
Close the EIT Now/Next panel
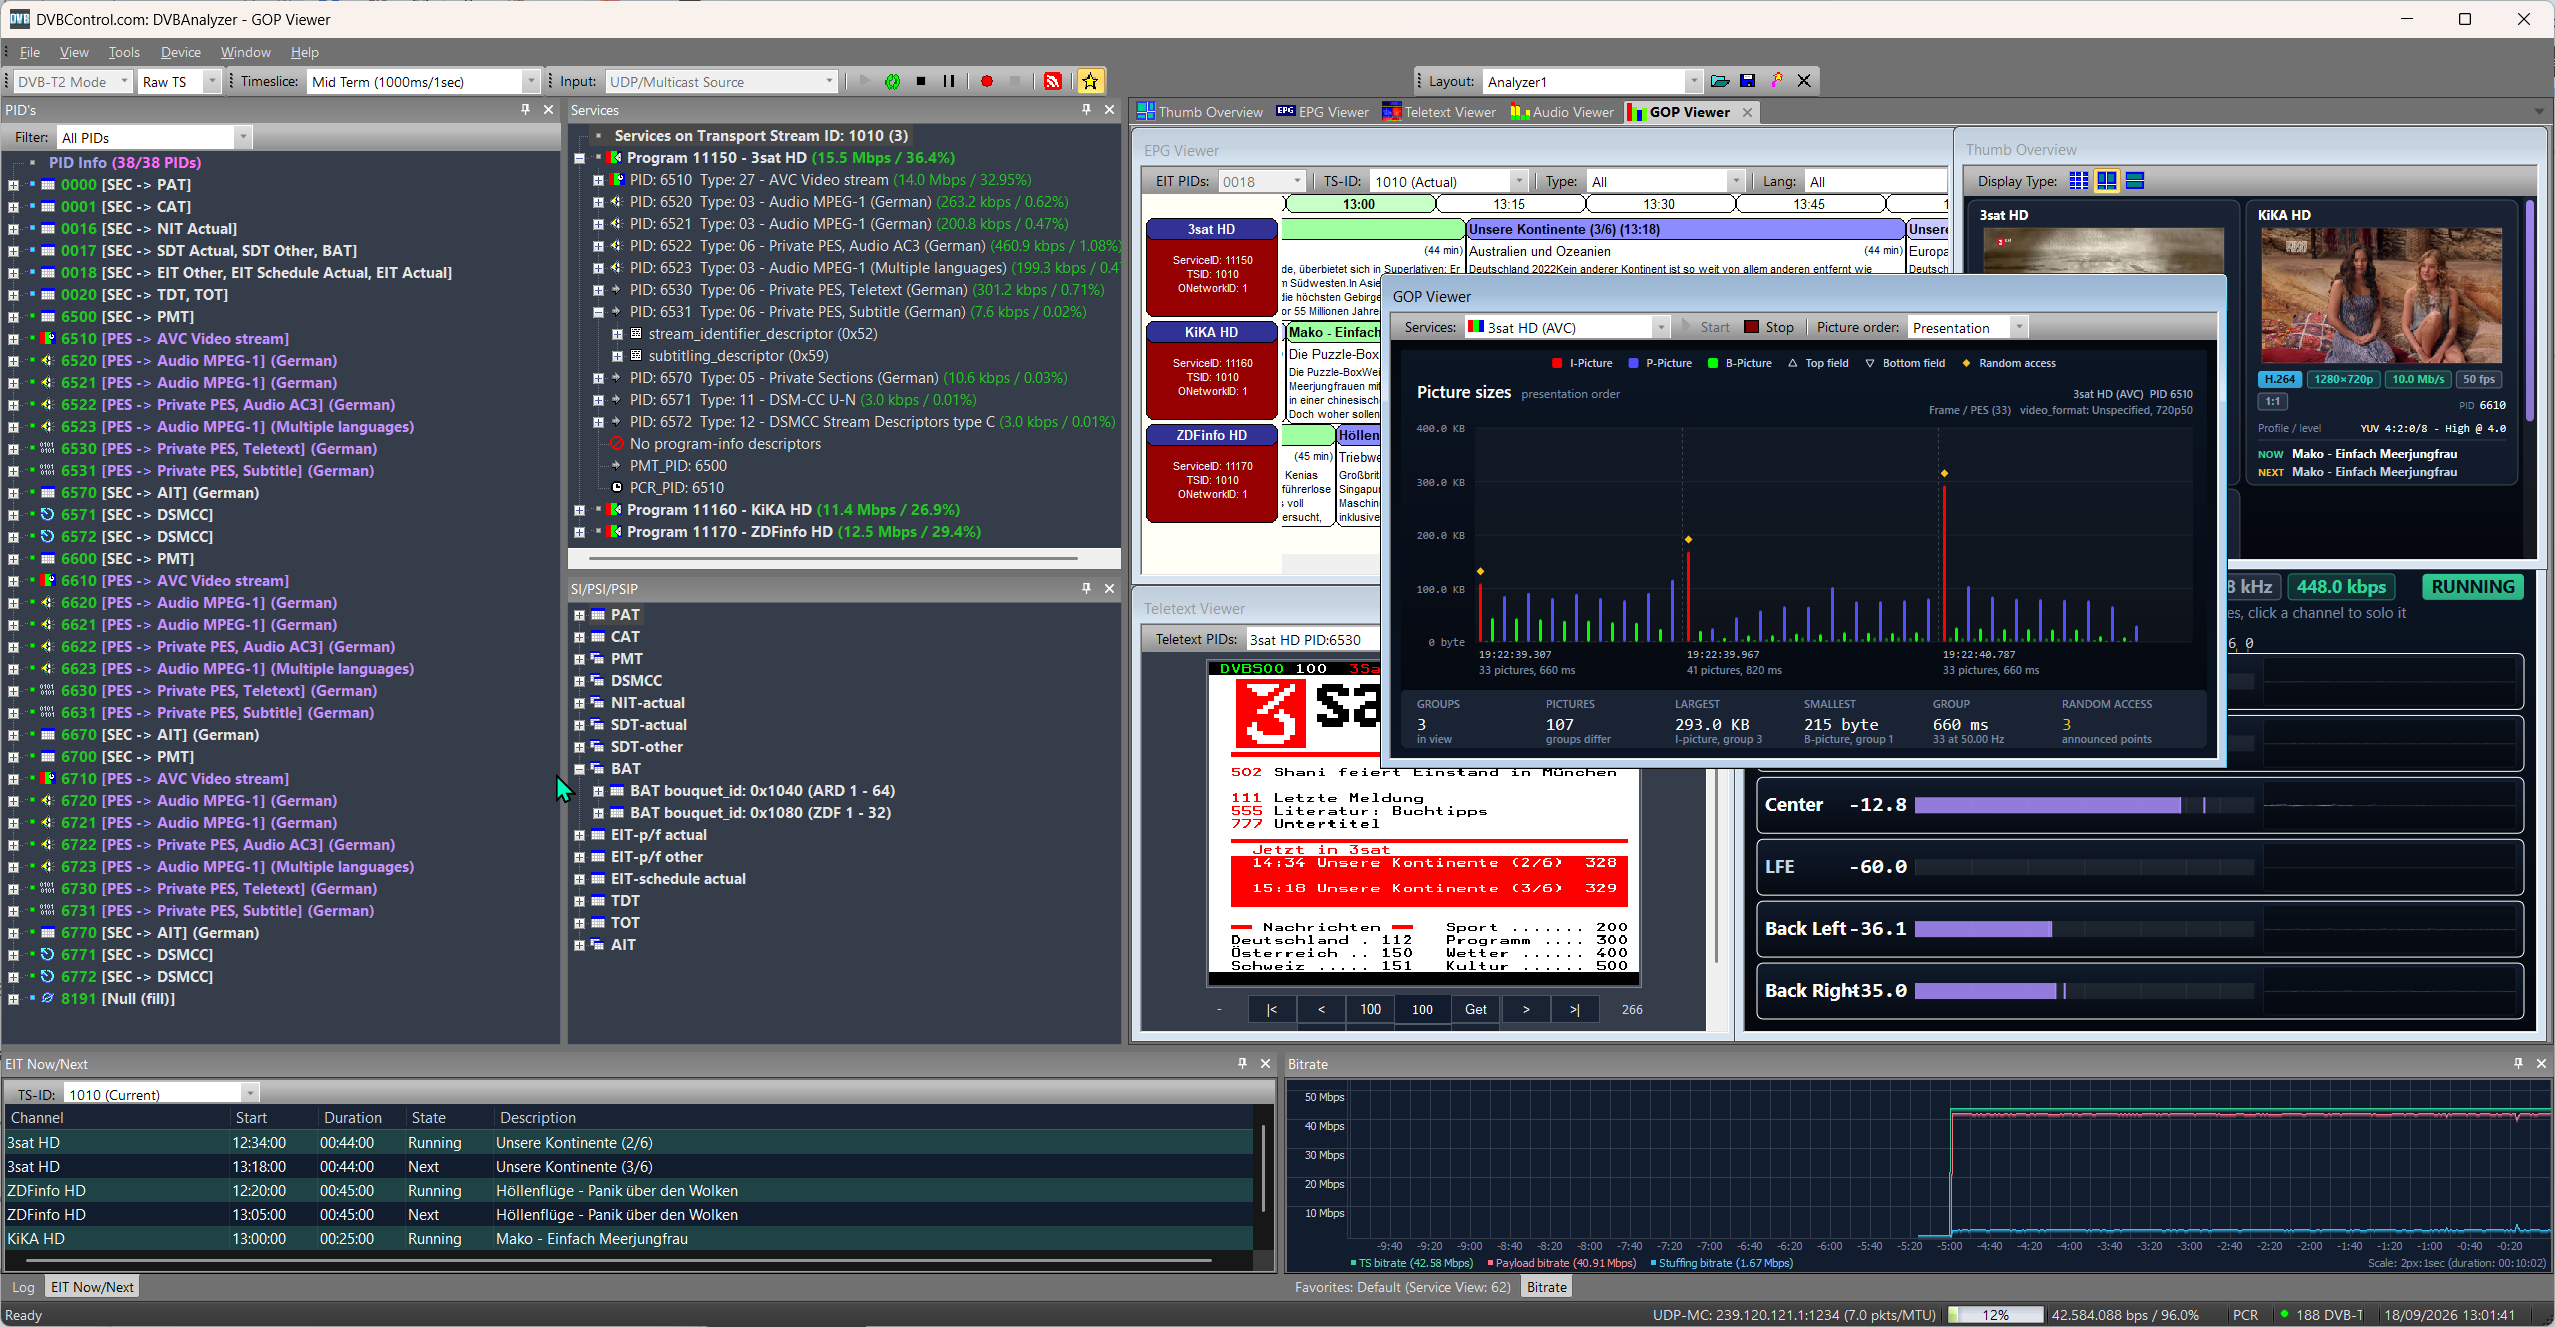pos(1265,1064)
